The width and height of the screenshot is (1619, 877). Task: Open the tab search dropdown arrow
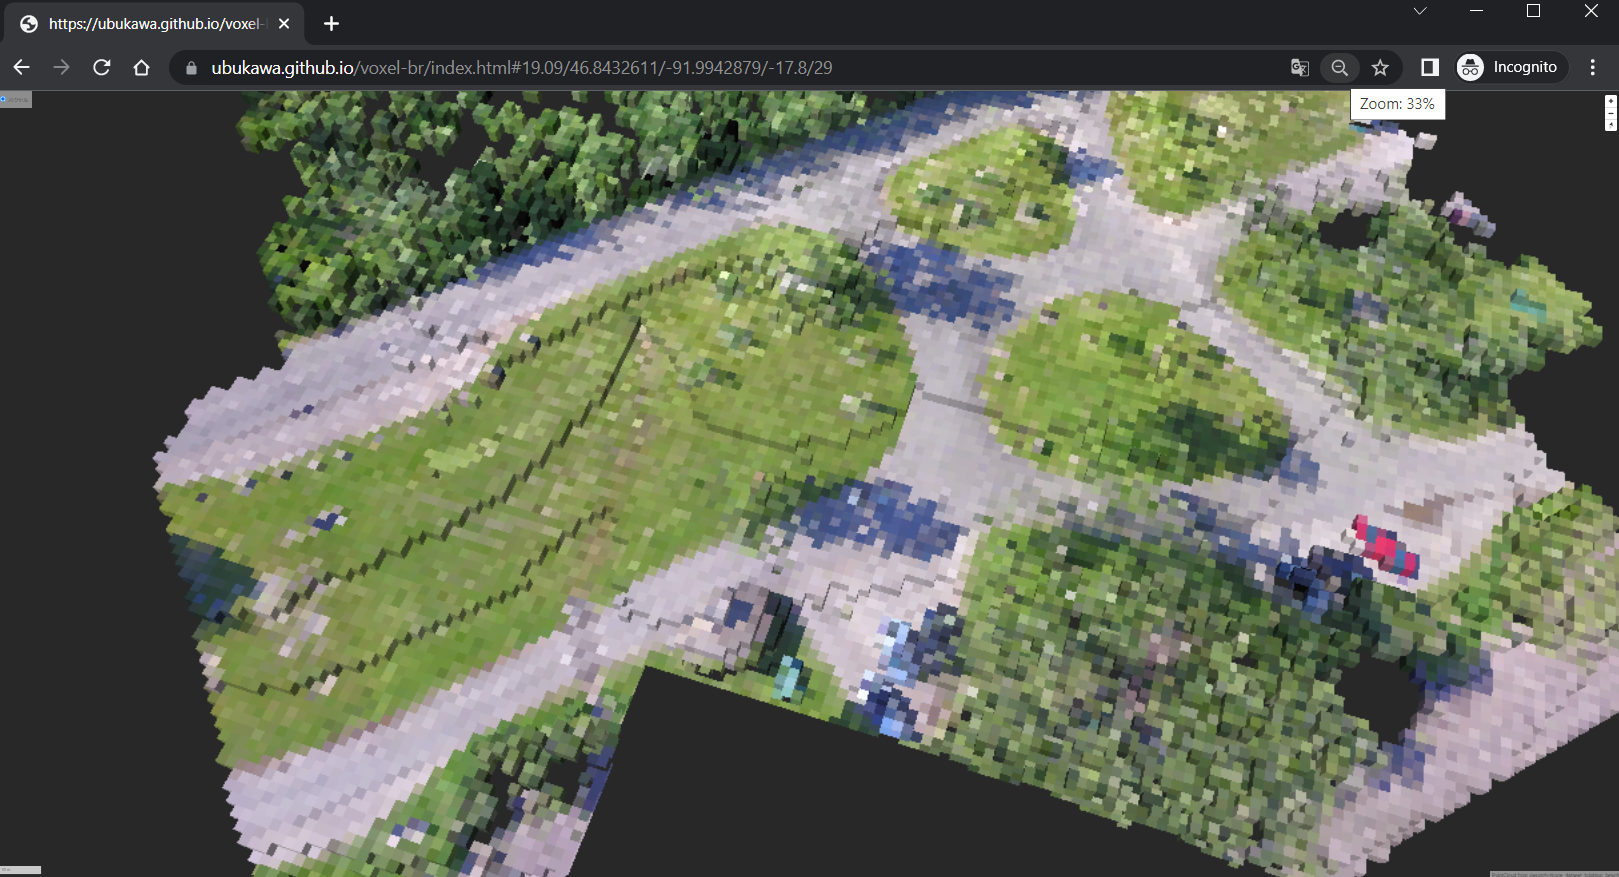[x=1420, y=11]
